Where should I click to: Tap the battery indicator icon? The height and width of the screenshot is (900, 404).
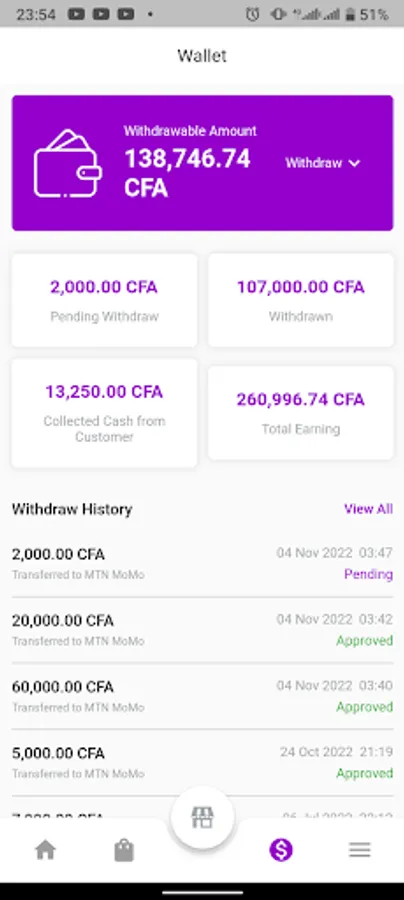point(350,14)
